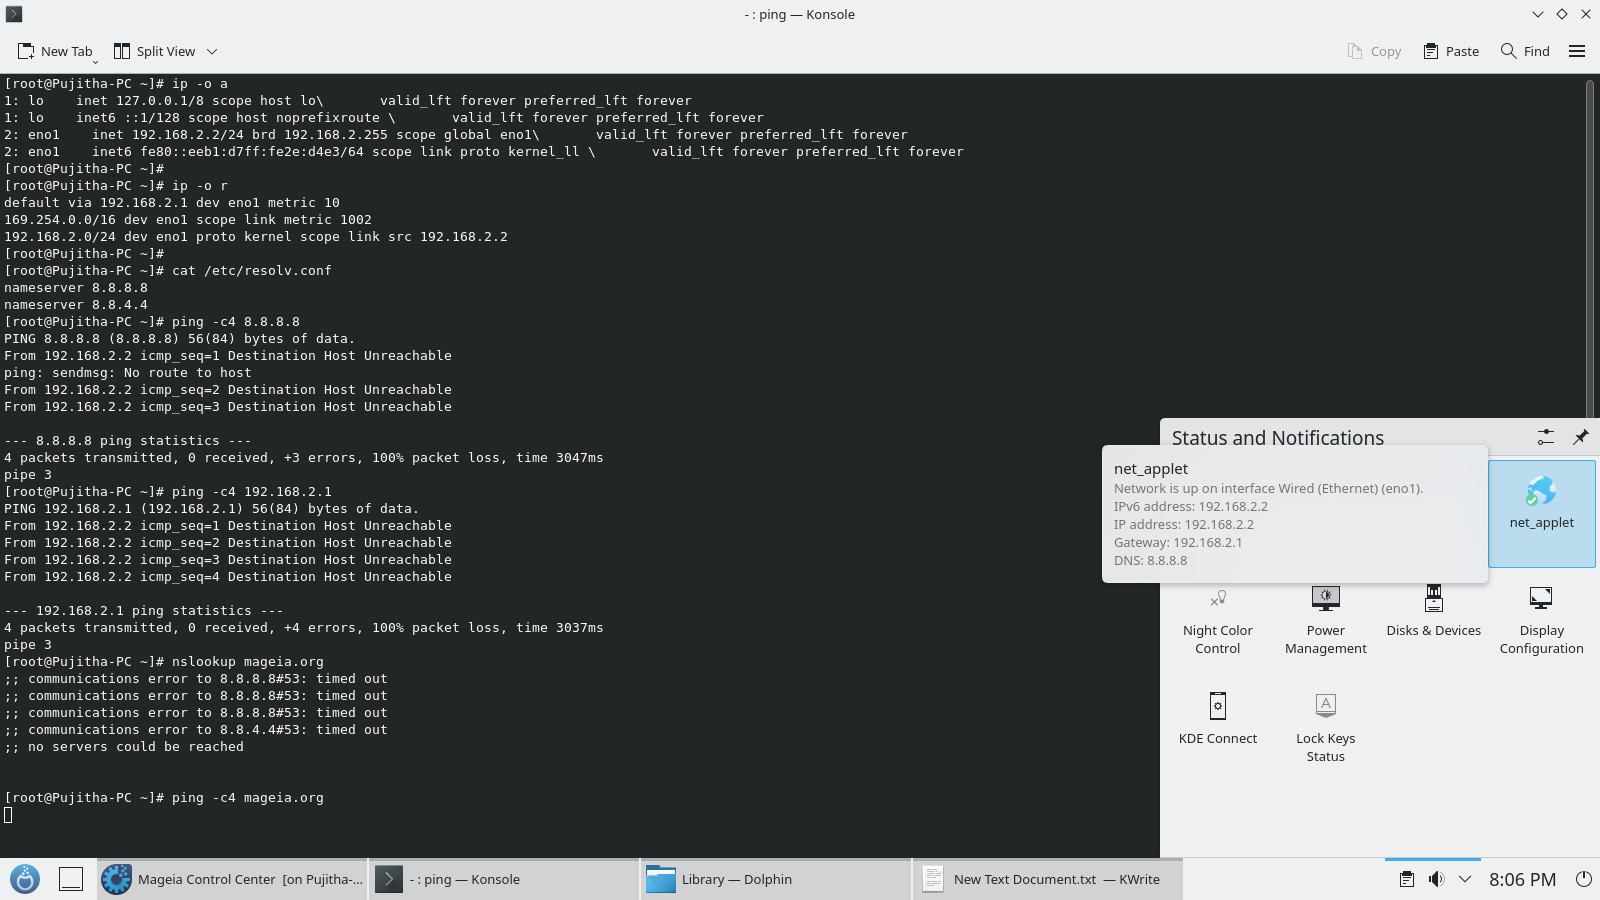This screenshot has height=900, width=1600.
Task: Click the 'ping -c4 mageia.org' command
Action: (x=248, y=797)
